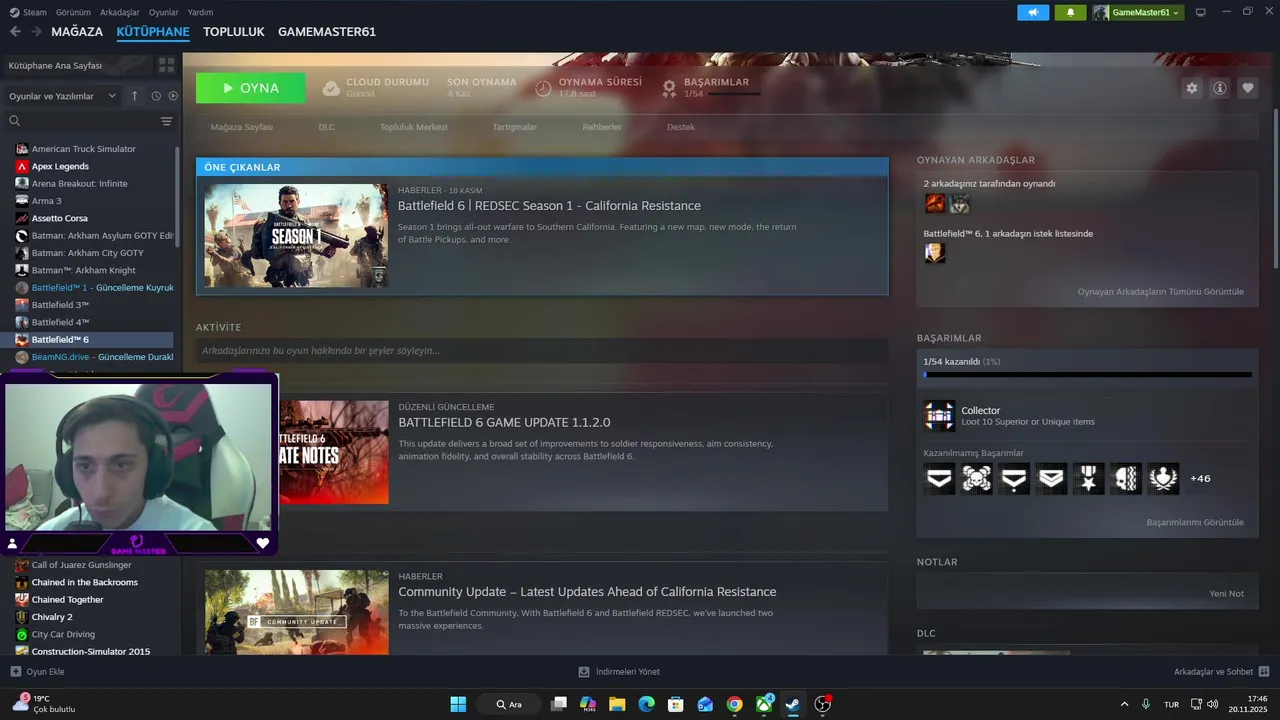The width and height of the screenshot is (1280, 720).
Task: Open the game settings gear icon
Action: [x=1191, y=88]
